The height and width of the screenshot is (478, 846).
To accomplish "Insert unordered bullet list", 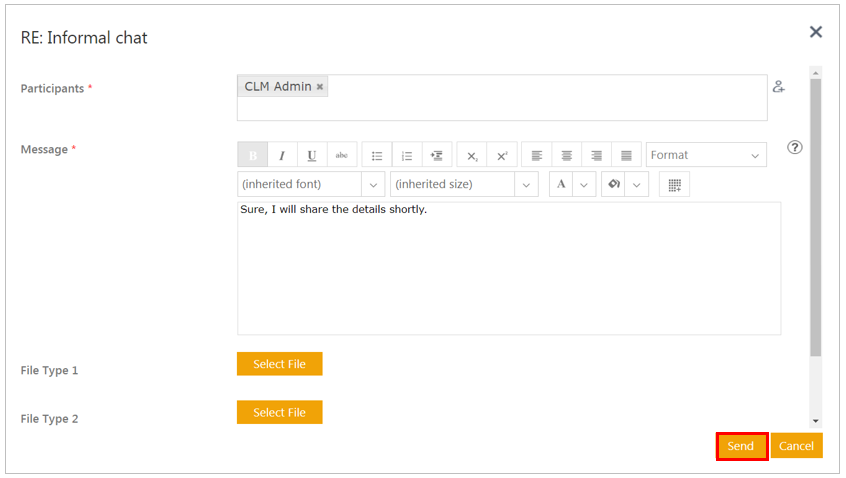I will tap(377, 155).
